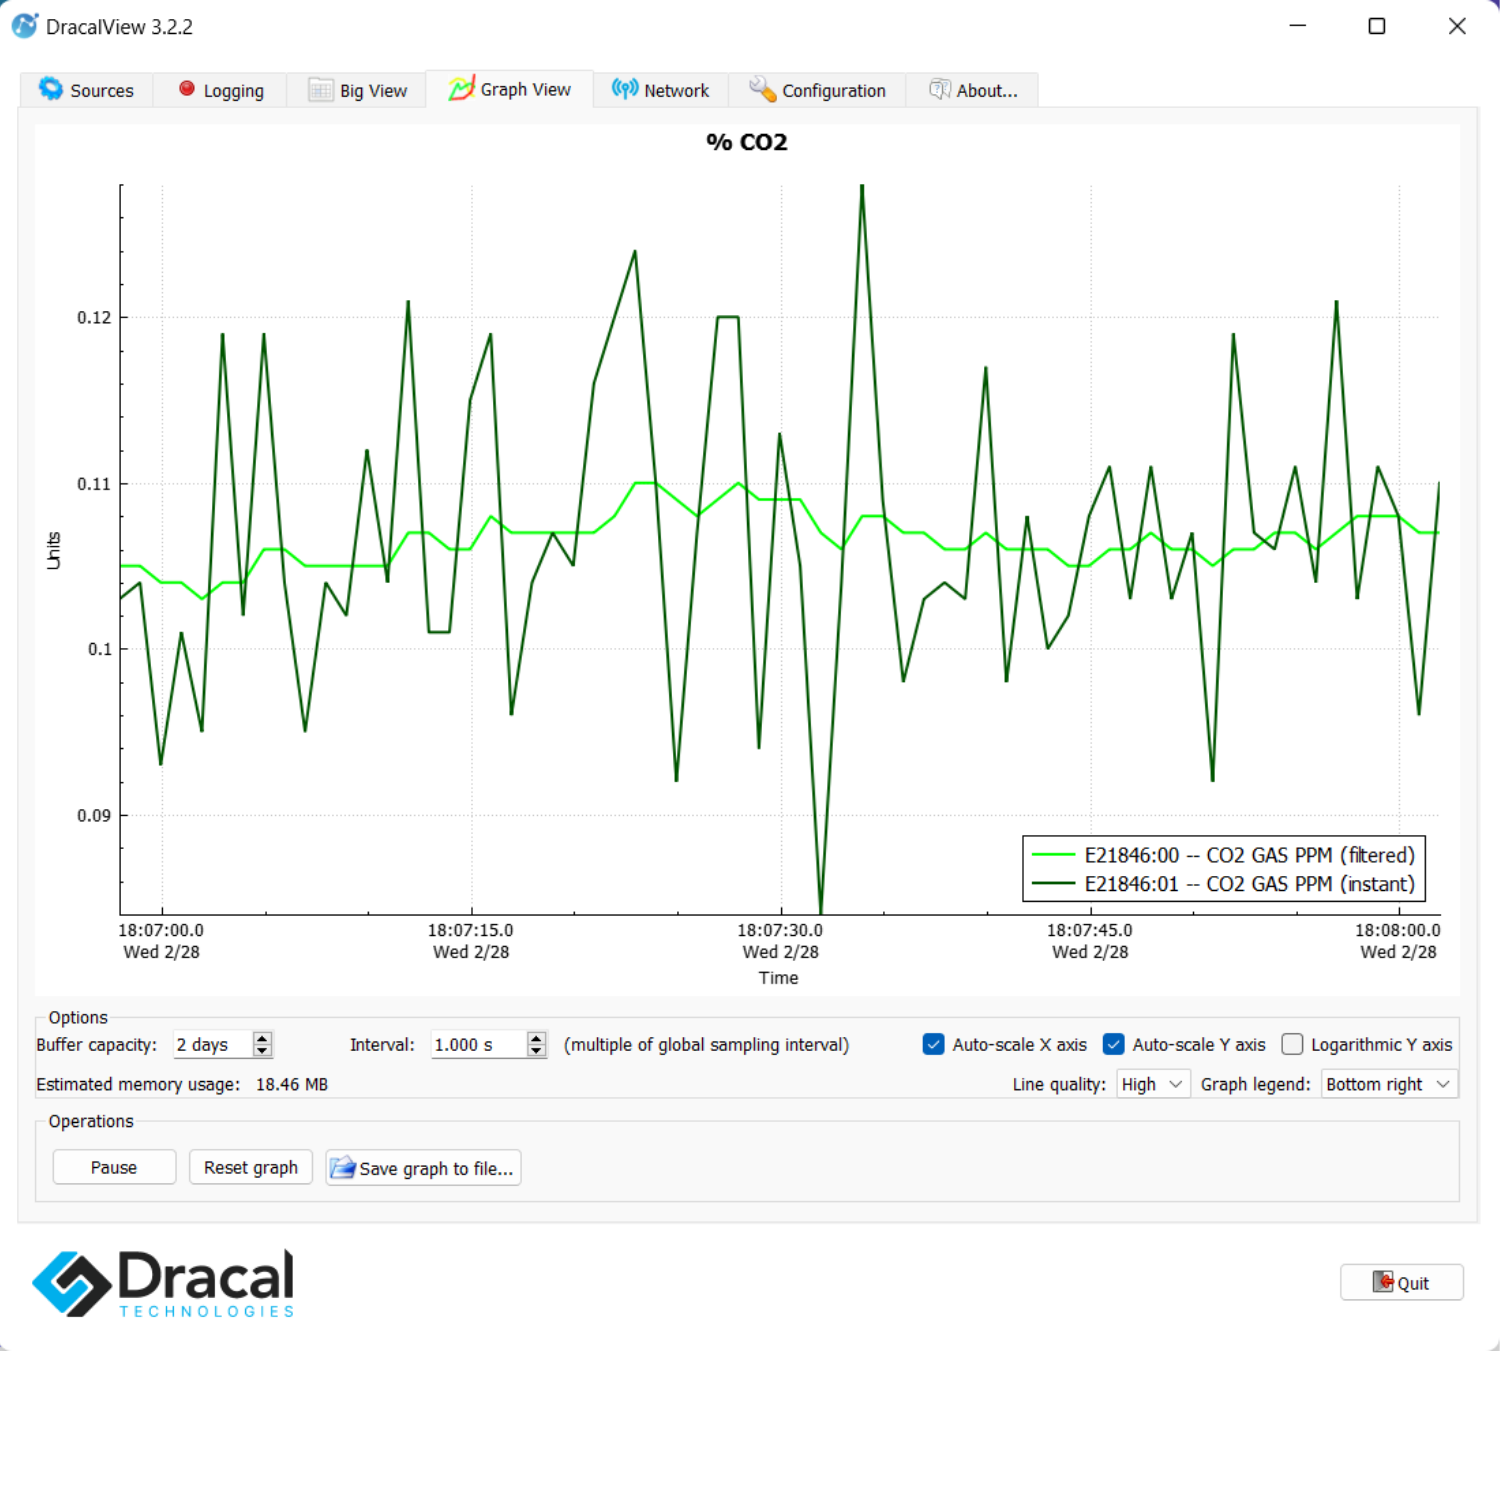The height and width of the screenshot is (1500, 1500).
Task: Click the Quit button
Action: pos(1402,1282)
